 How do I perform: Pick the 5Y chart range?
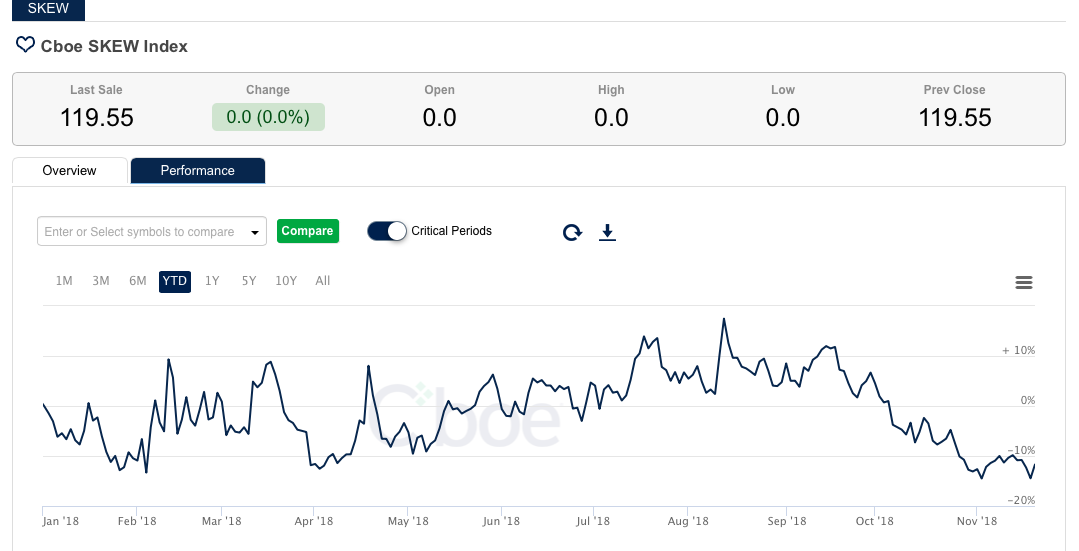coord(249,281)
